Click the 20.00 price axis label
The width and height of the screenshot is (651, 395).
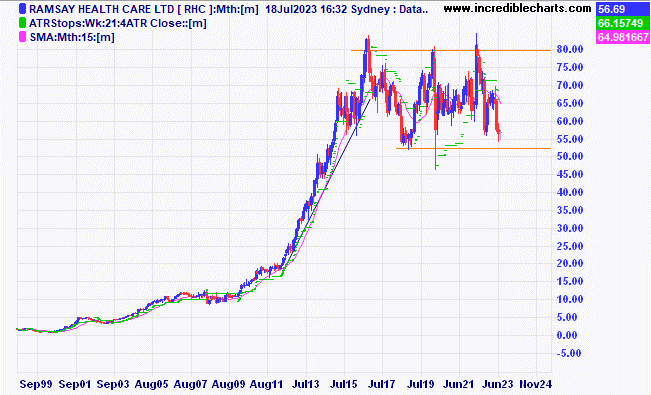570,263
